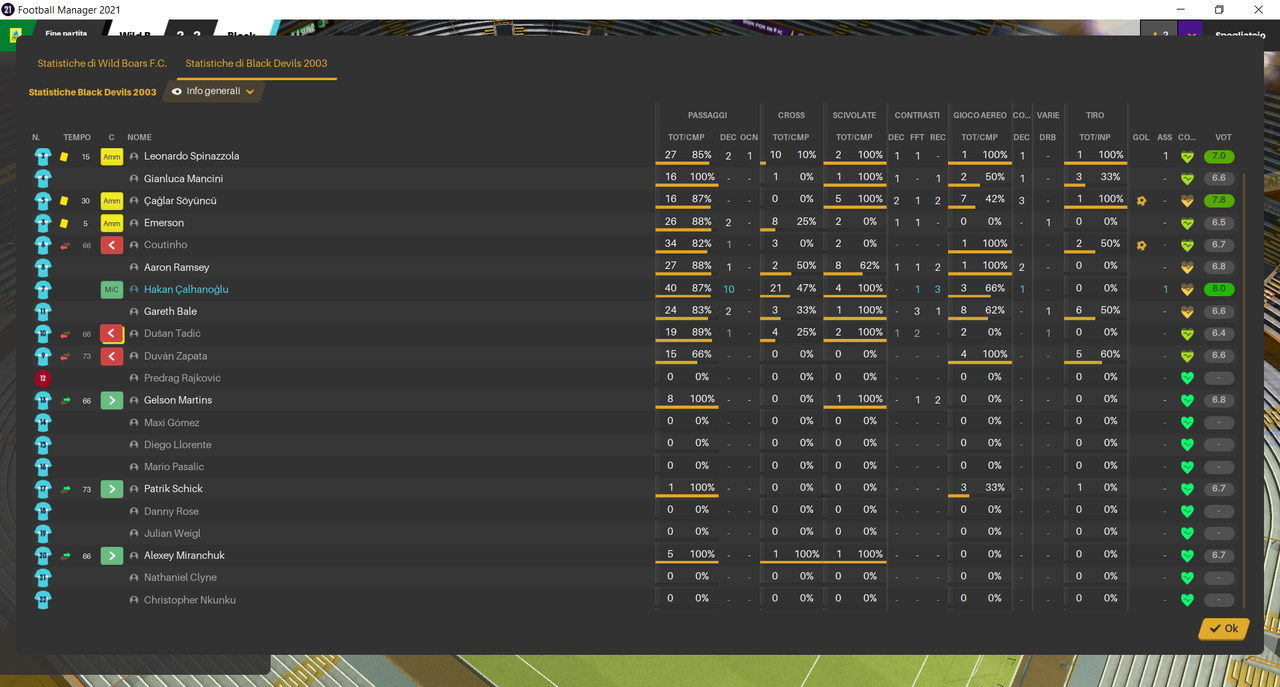Click 8.0 rating for Hakan Çalhanoğlu
The height and width of the screenshot is (687, 1280).
[x=1219, y=290]
